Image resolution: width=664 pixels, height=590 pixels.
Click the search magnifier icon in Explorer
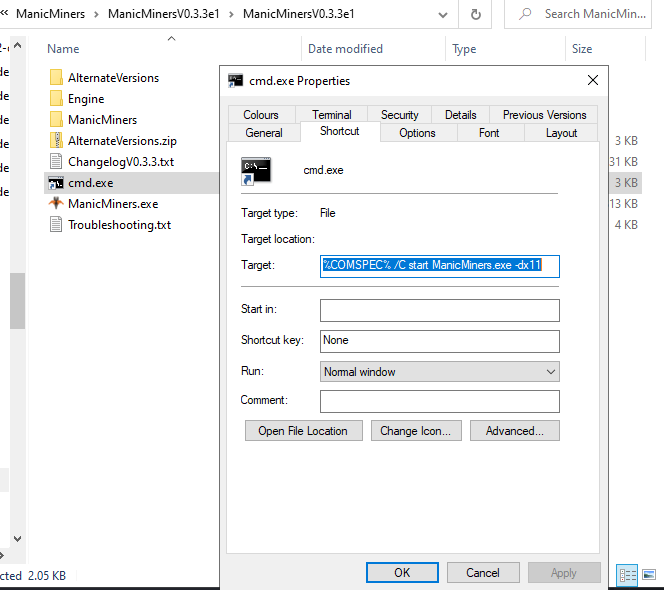point(525,14)
